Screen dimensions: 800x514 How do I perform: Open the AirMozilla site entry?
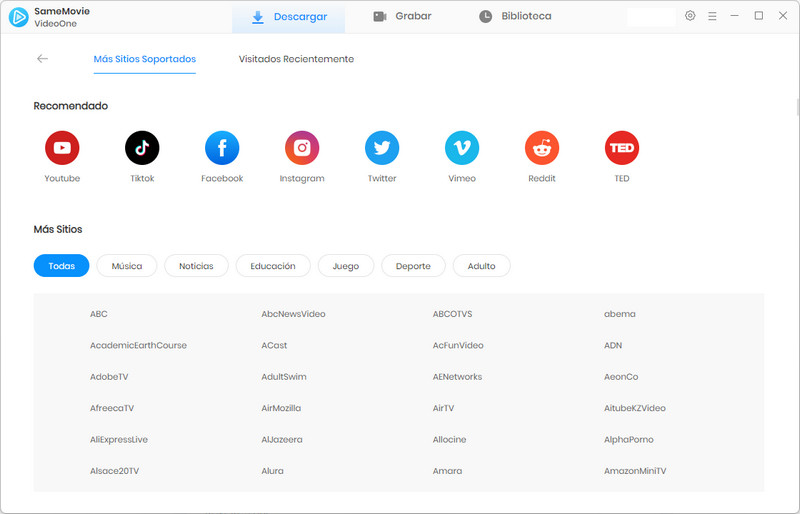coord(281,408)
